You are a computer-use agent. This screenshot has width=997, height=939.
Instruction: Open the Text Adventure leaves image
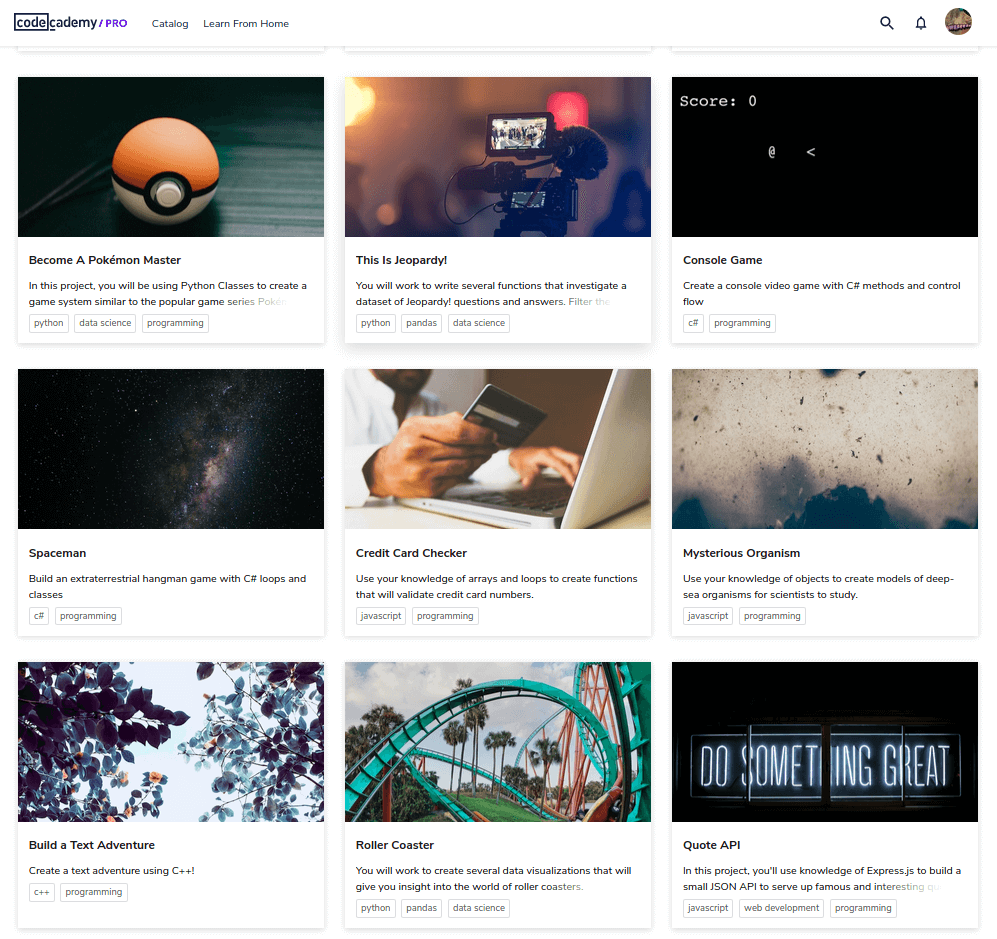tap(171, 742)
